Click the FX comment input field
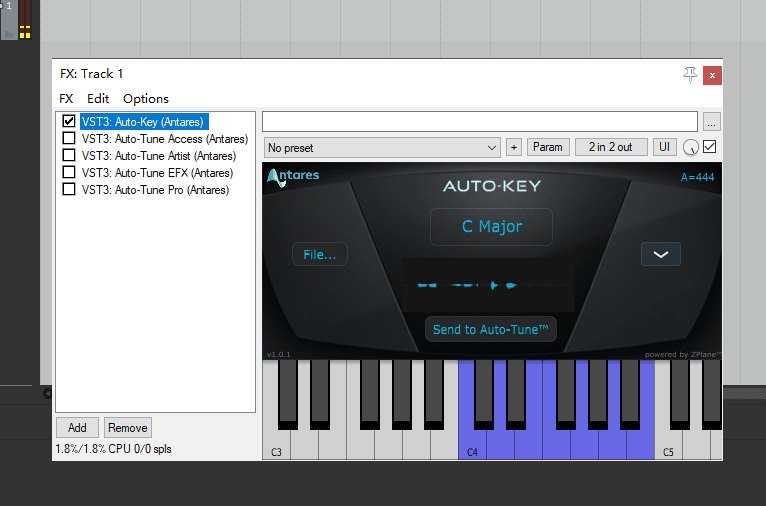 coord(480,122)
